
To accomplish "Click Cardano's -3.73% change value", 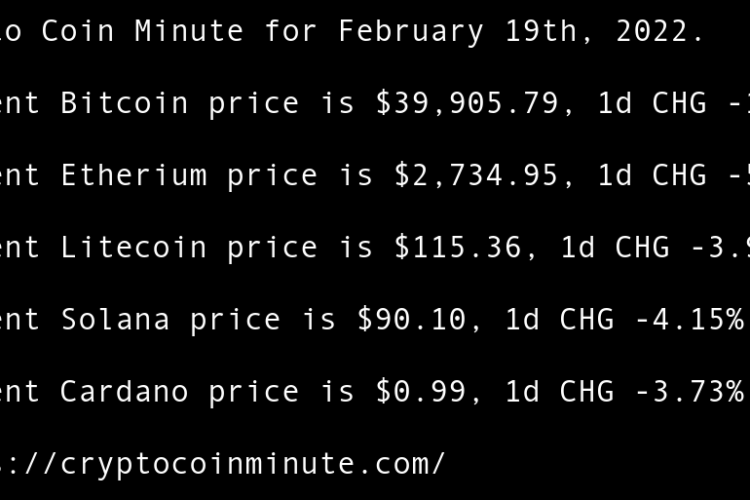I will point(690,391).
